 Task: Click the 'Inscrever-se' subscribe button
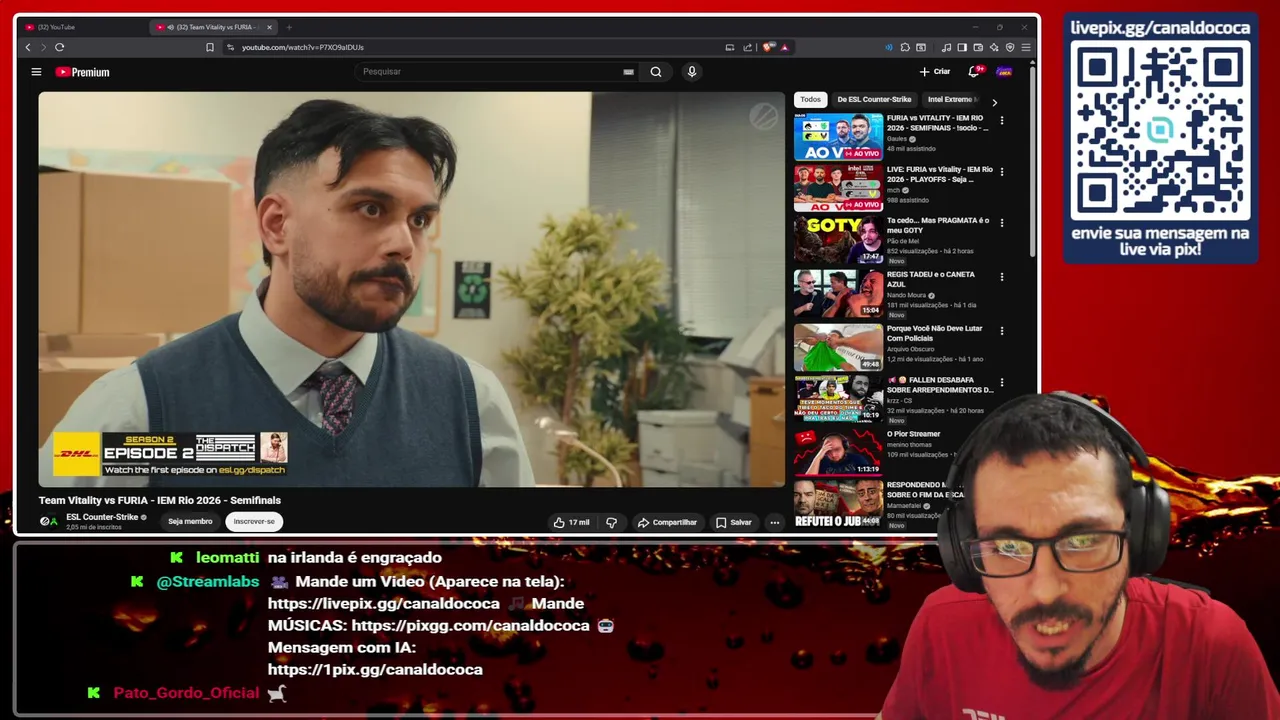click(x=254, y=521)
